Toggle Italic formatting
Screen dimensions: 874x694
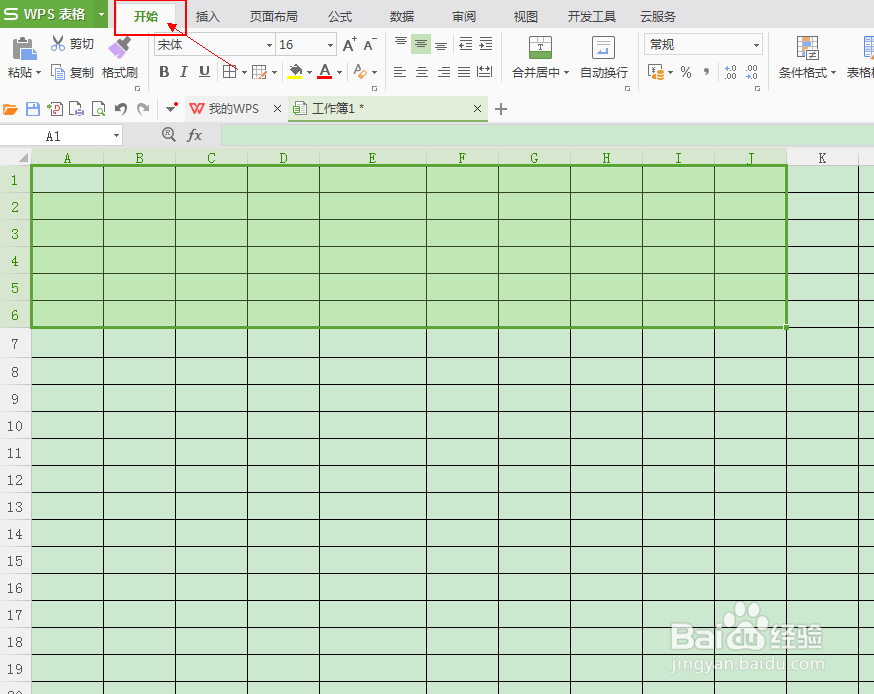click(183, 72)
